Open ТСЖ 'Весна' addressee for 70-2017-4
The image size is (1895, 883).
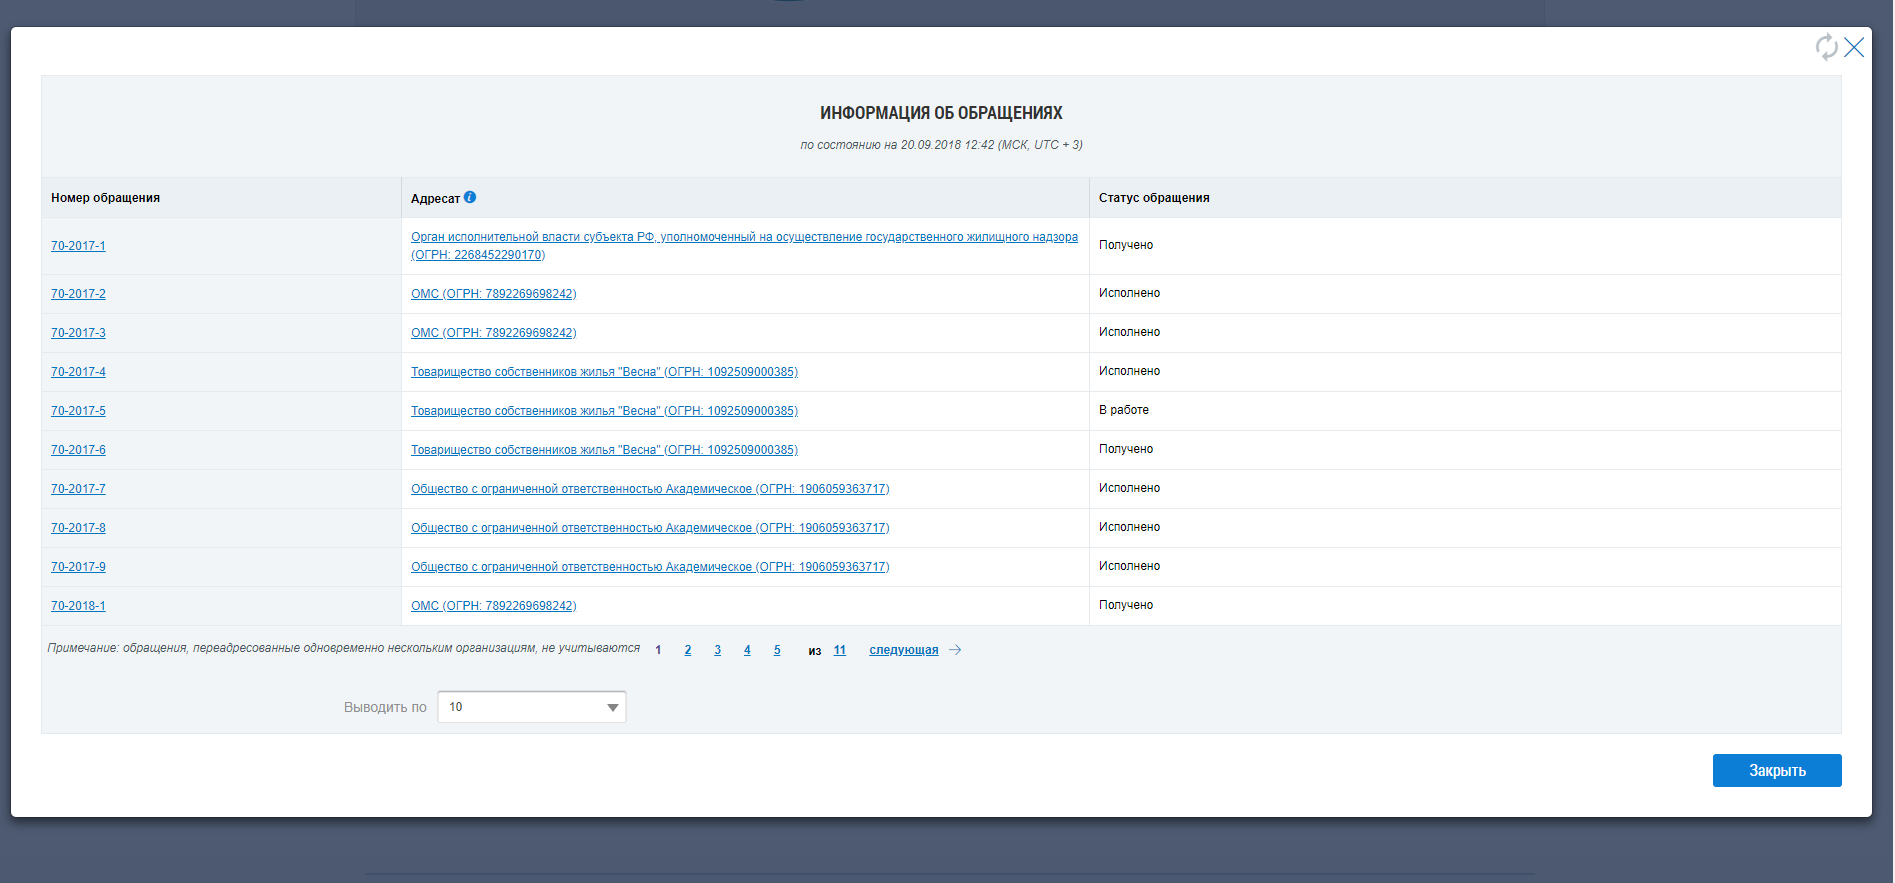(604, 372)
